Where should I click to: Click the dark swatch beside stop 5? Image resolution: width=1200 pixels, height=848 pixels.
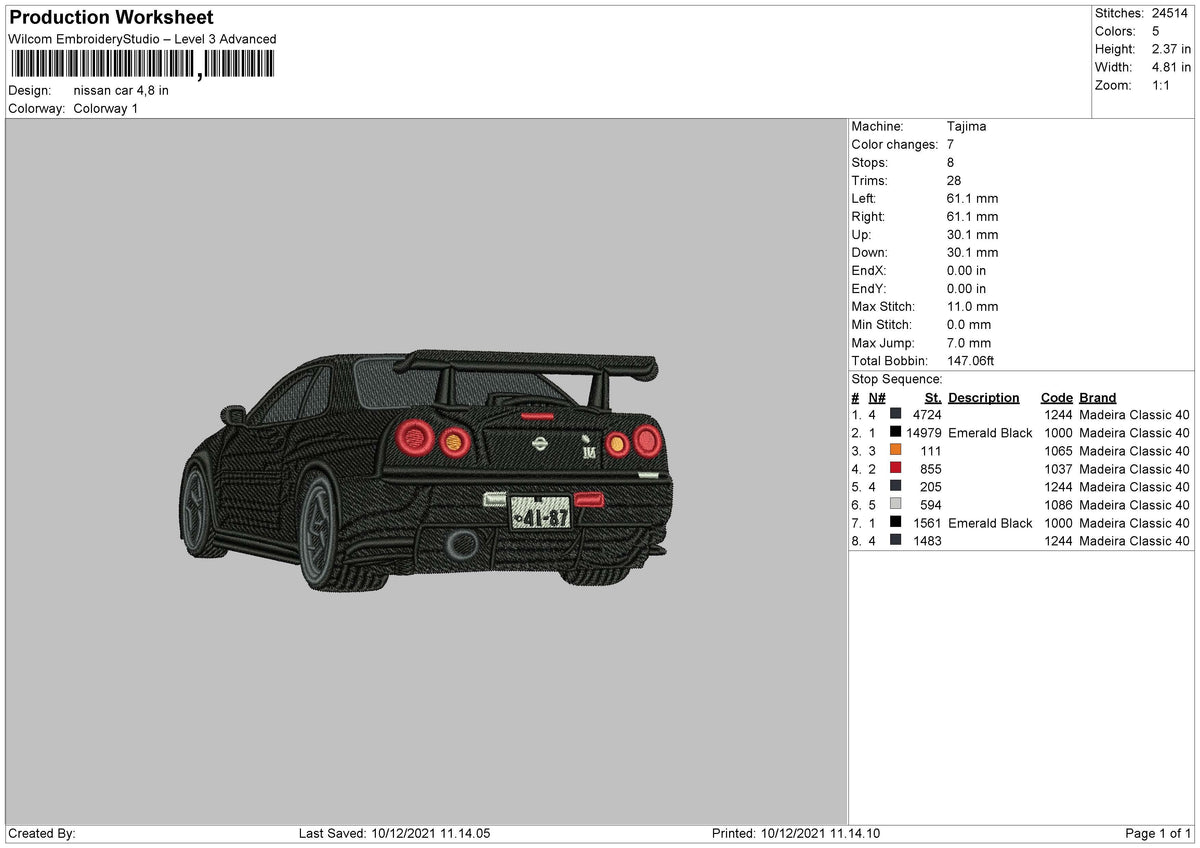point(897,487)
